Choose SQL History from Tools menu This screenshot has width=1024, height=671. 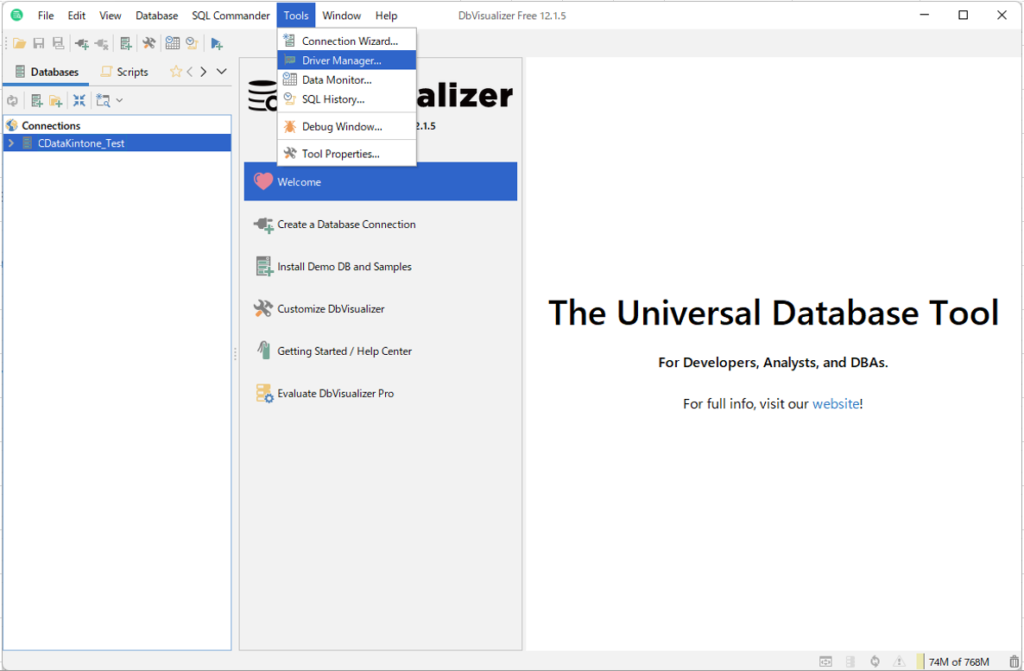click(x=347, y=99)
